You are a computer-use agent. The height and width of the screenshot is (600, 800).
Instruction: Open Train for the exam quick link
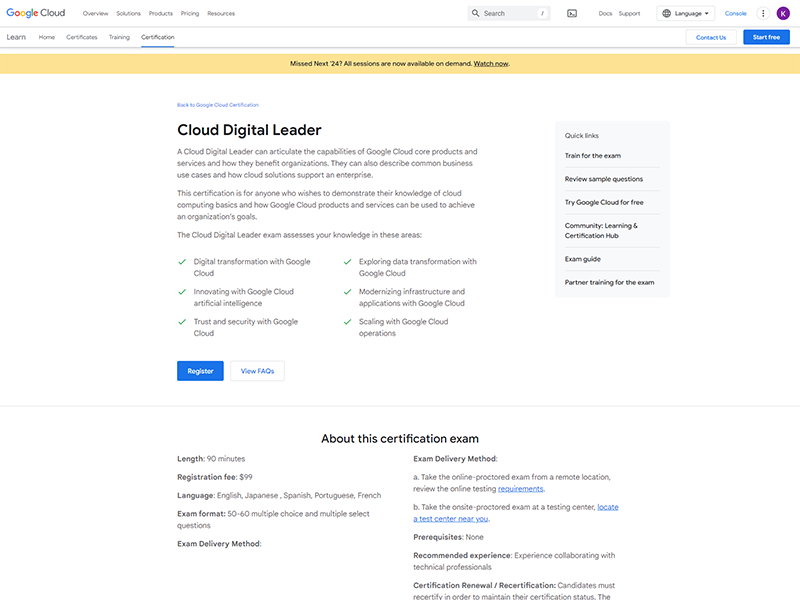[x=592, y=156]
